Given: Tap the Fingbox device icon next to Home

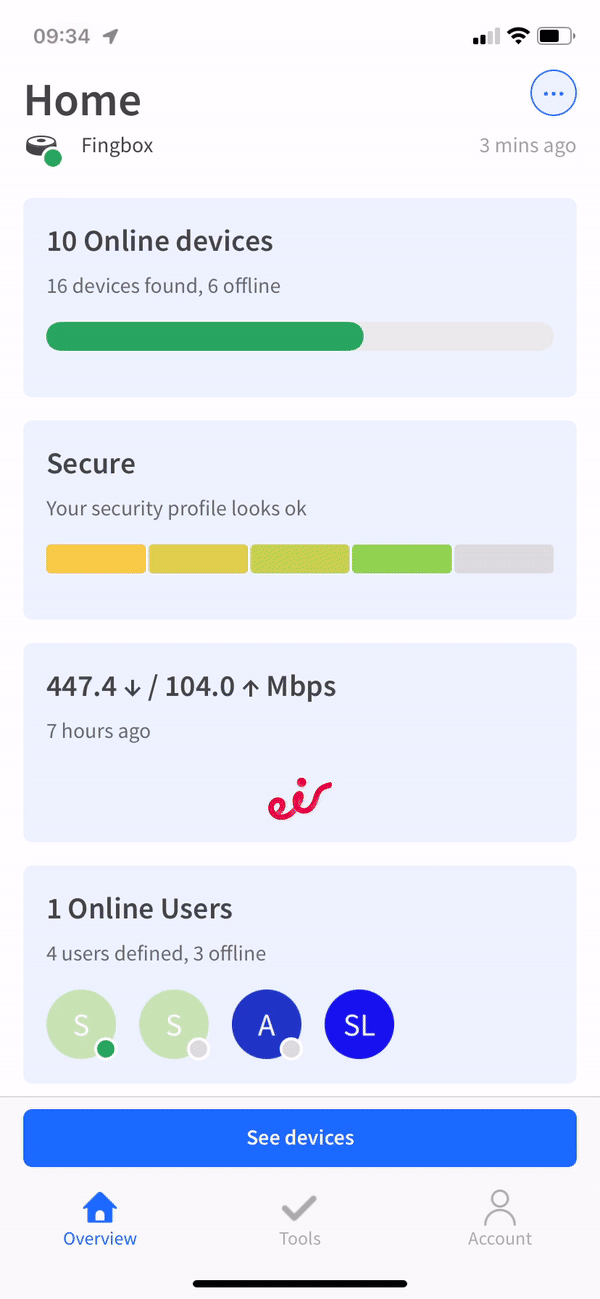Looking at the screenshot, I should (x=43, y=144).
